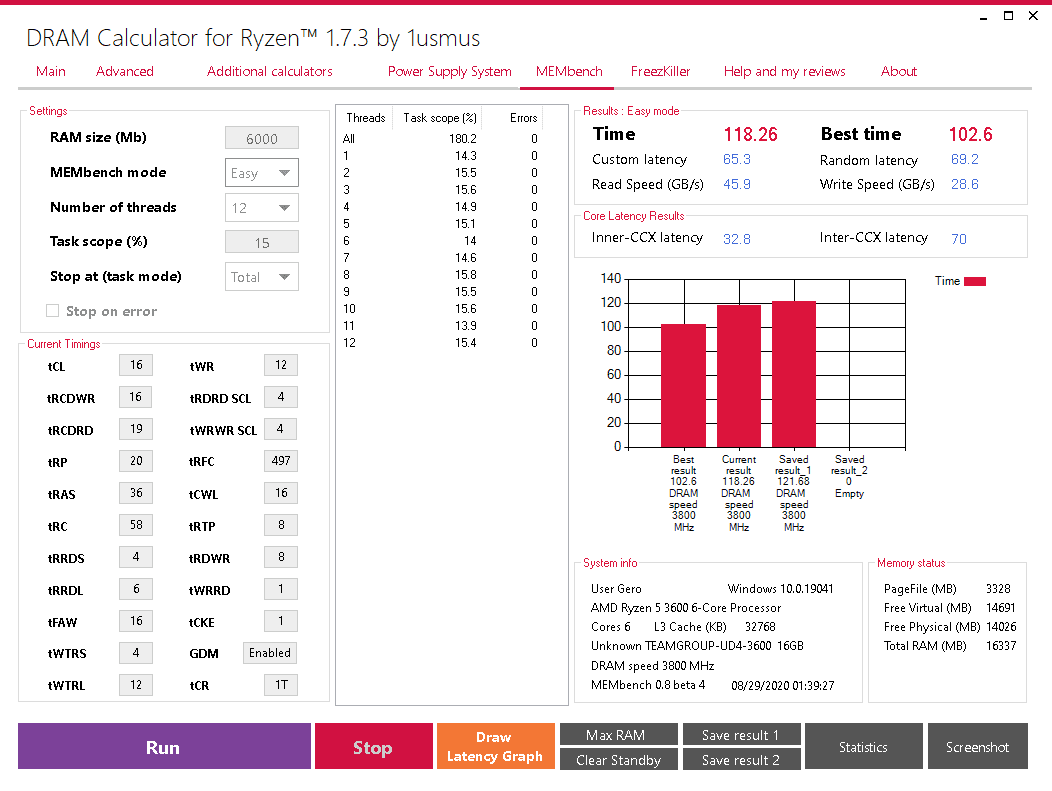Screen dimensions: 1052x791
Task: Switch to the About tab
Action: tap(898, 71)
